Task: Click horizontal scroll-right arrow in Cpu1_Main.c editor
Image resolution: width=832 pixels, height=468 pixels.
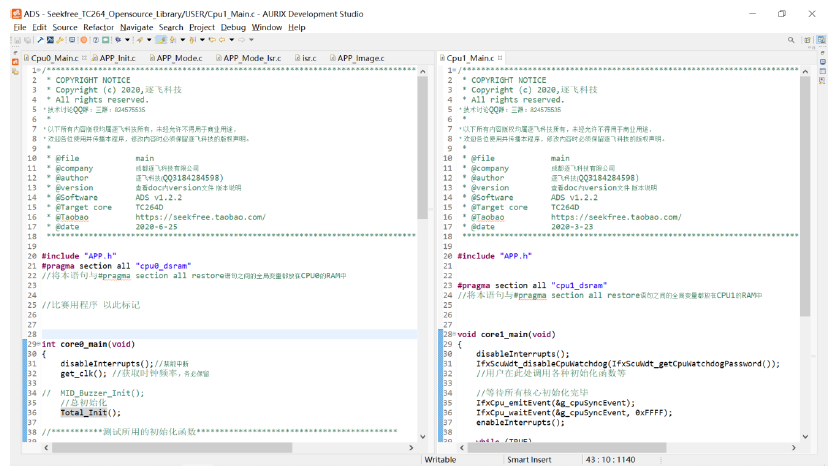Action: (794, 448)
